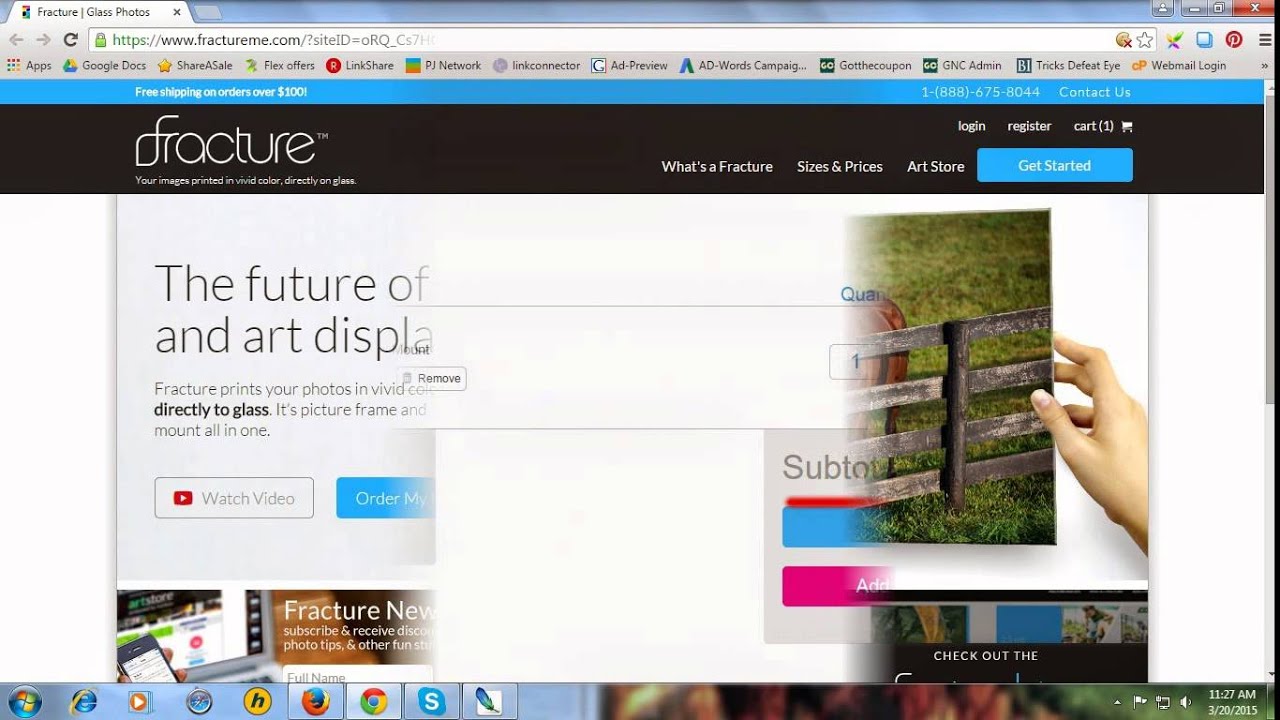Image resolution: width=1280 pixels, height=720 pixels.
Task: Open Skype from the taskbar
Action: pyautogui.click(x=432, y=702)
